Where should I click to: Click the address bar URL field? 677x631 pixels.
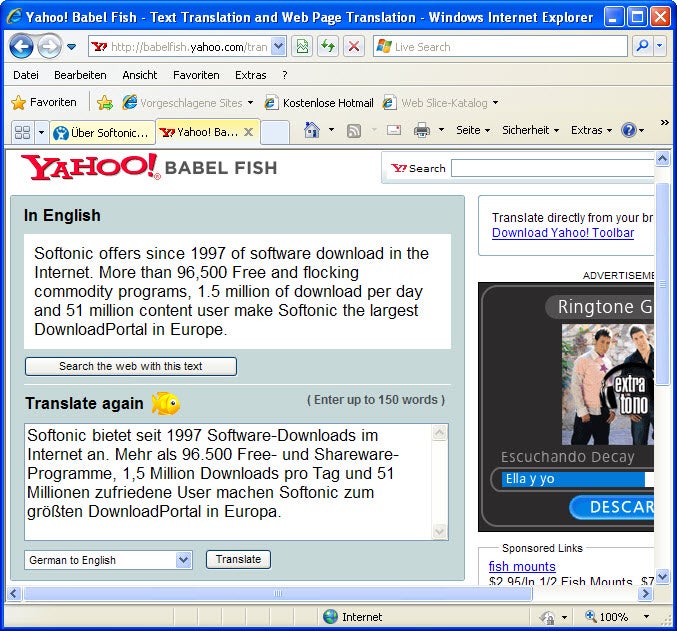pos(180,46)
